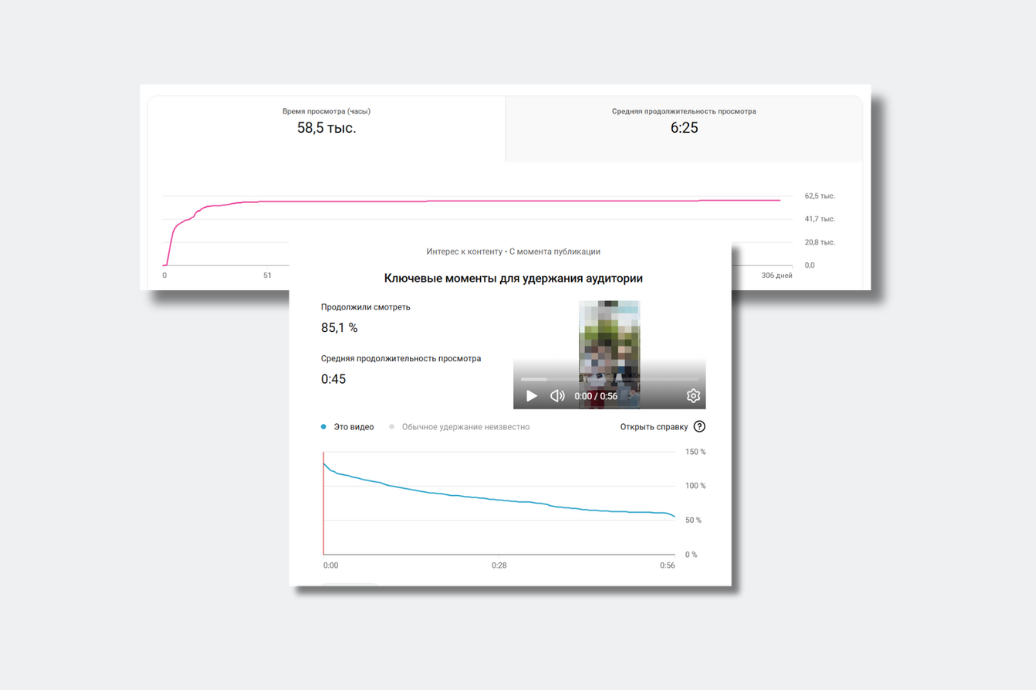Click 'Ключевые моменты для удержания аудитории' heading
The image size is (1036, 690).
point(513,279)
